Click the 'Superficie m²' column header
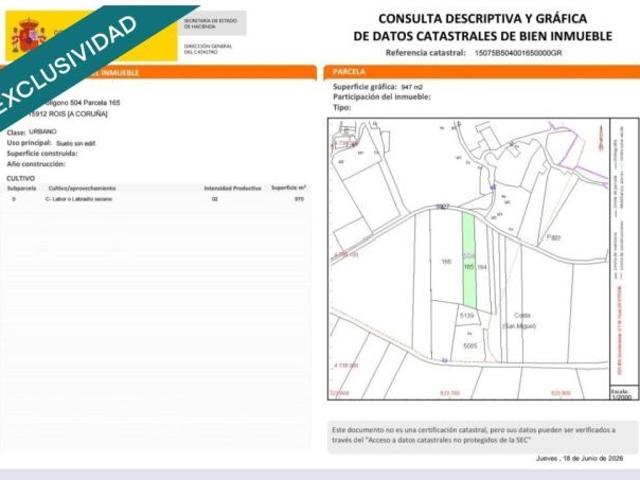Screen dimensions: 640x480 (x=289, y=188)
